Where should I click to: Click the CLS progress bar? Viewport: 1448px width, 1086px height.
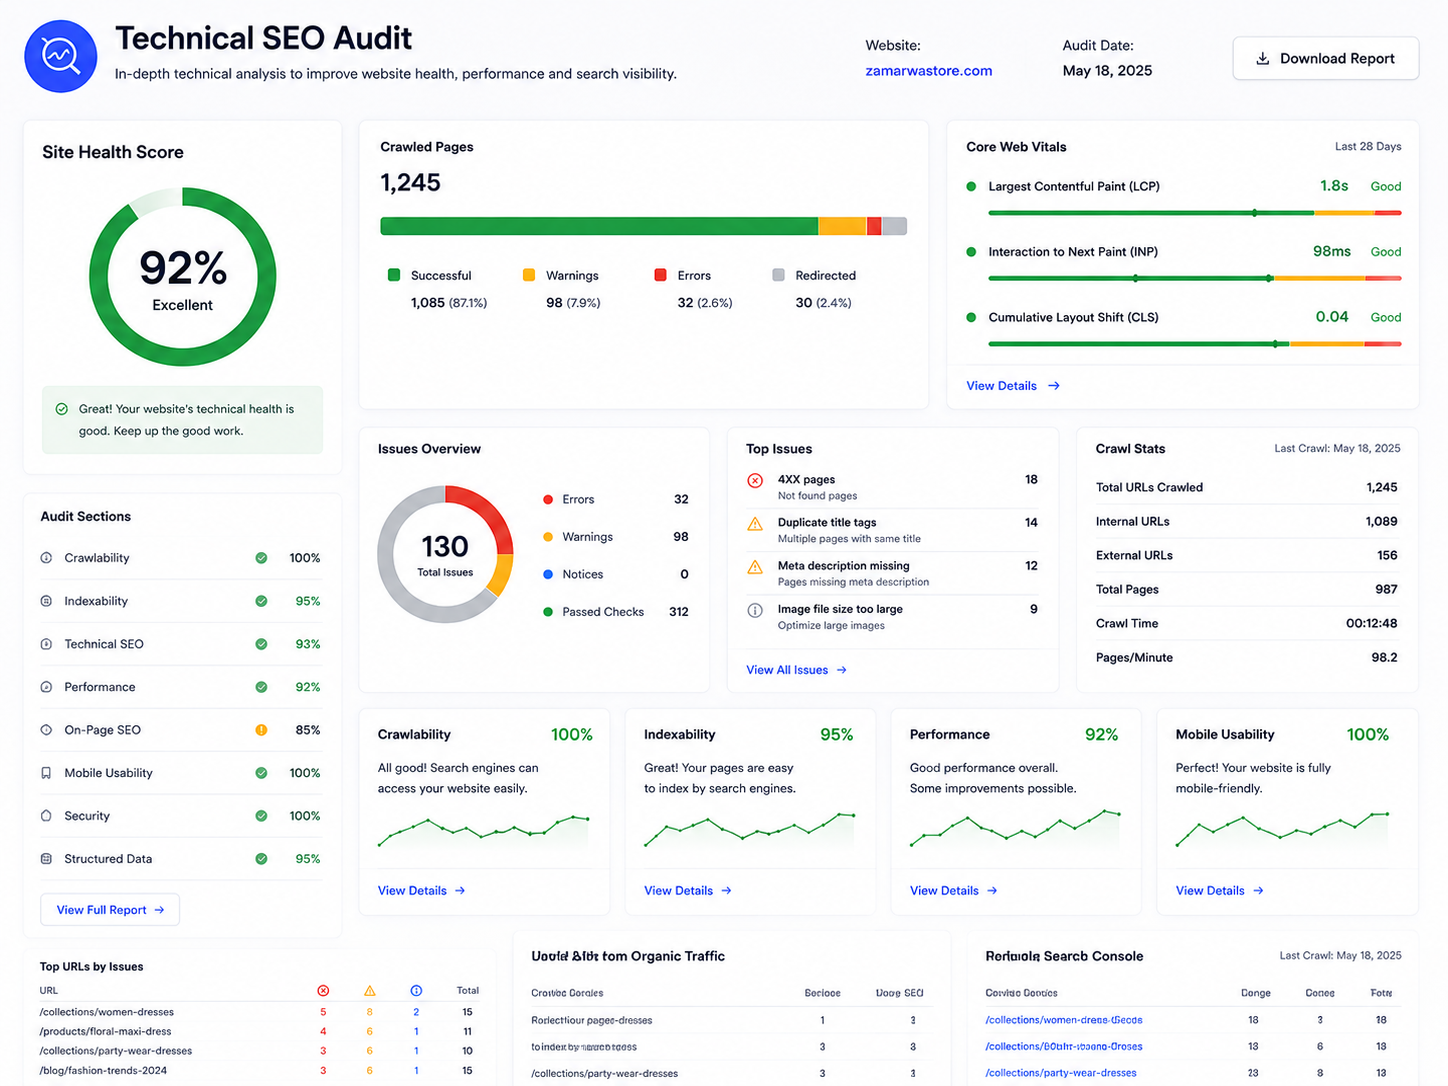(1195, 344)
